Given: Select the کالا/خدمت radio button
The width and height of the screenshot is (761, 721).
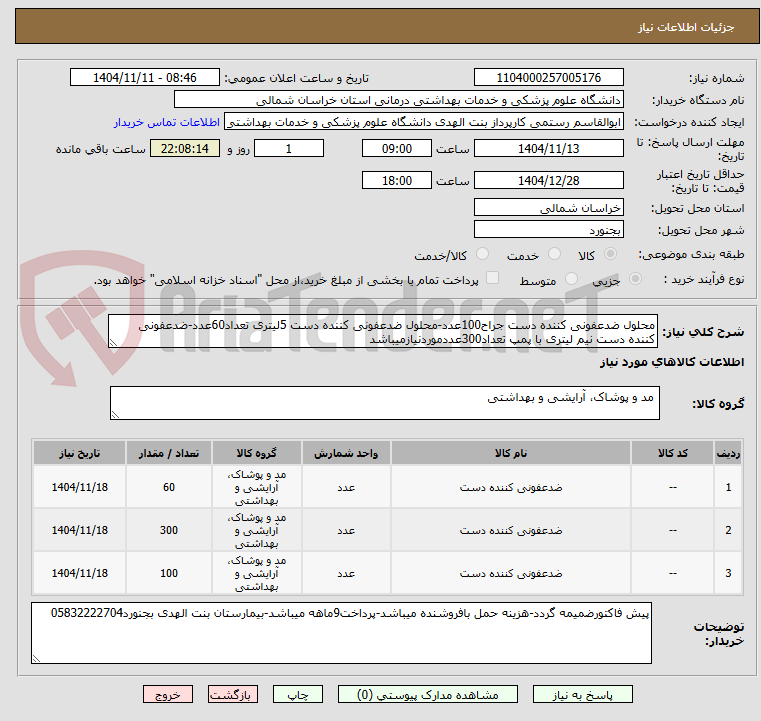Looking at the screenshot, I should [482, 254].
